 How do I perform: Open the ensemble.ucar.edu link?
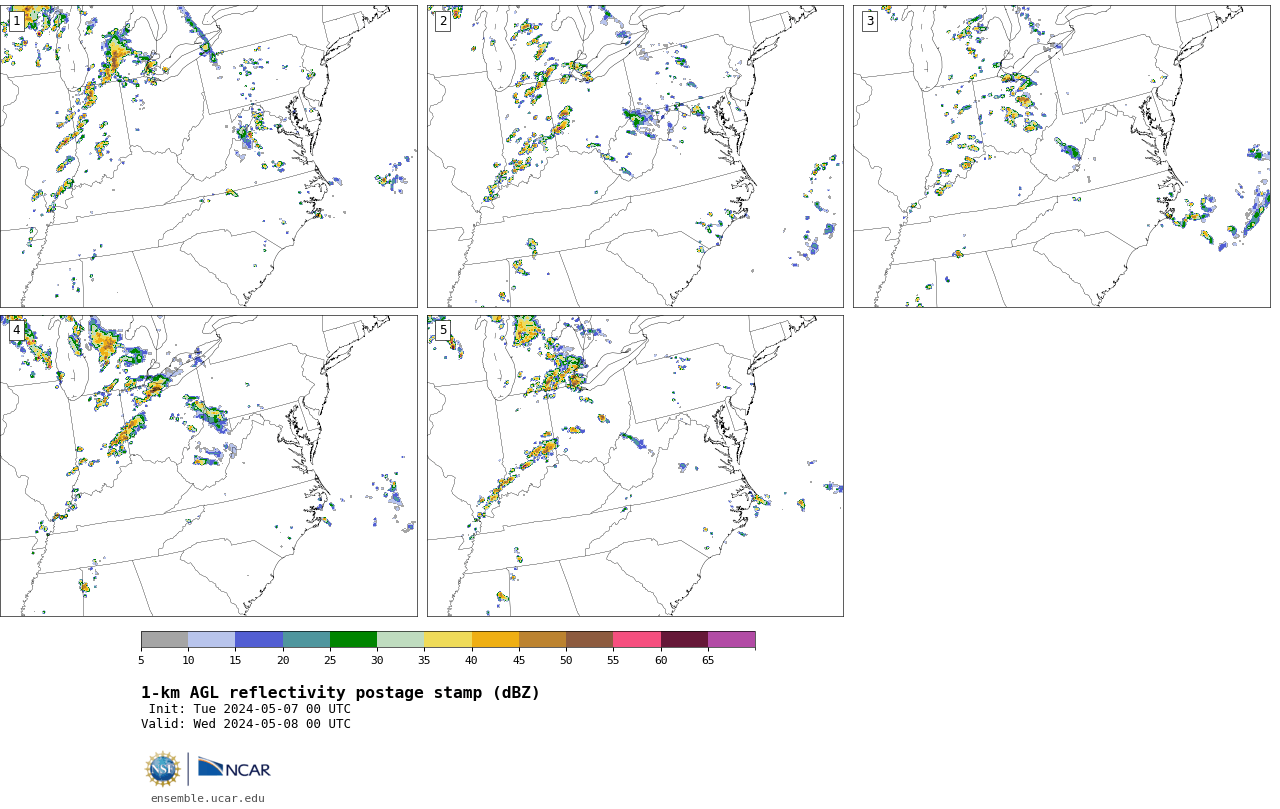[x=208, y=798]
